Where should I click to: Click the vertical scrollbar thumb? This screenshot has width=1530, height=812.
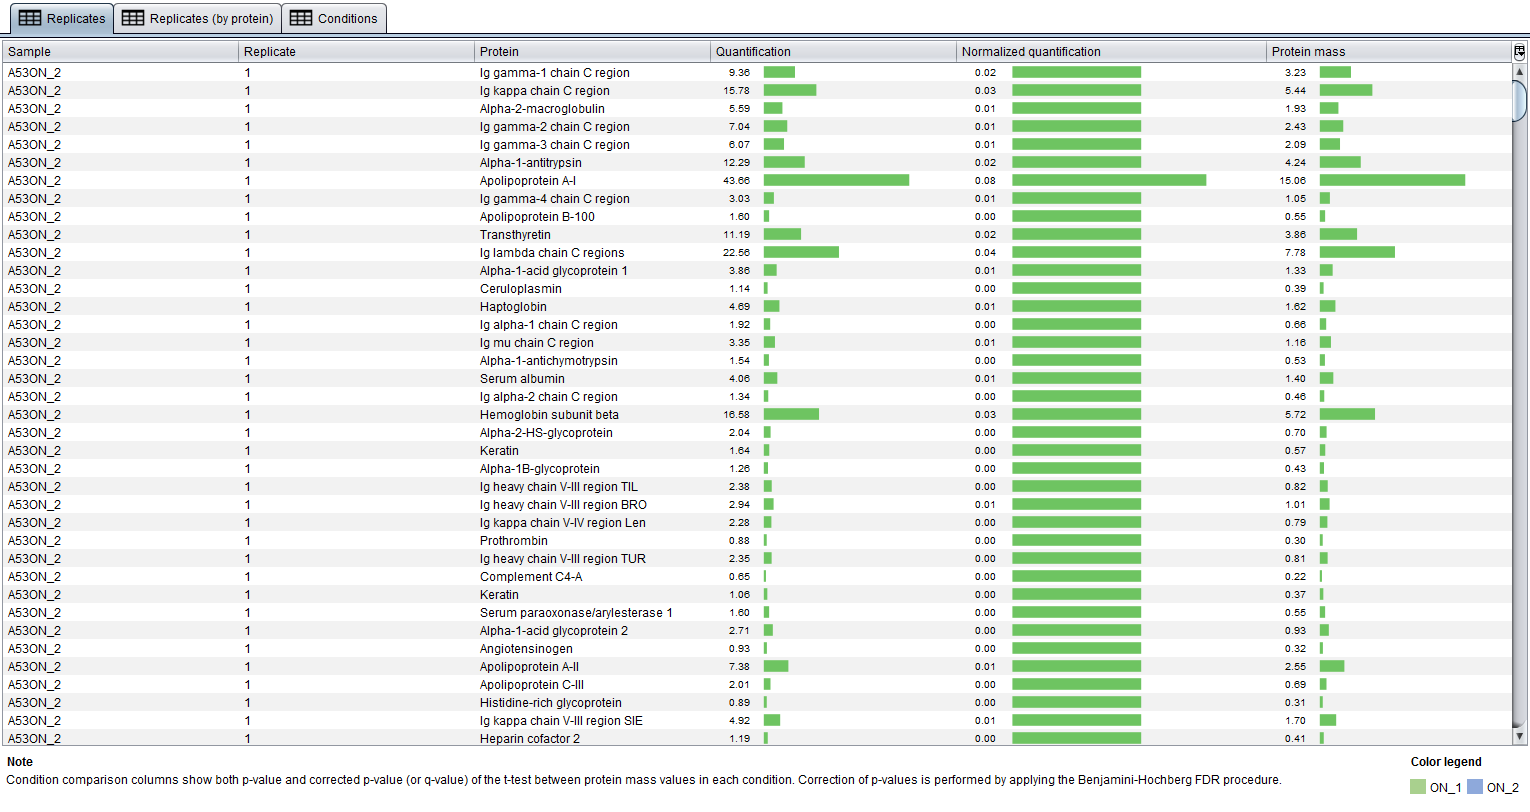click(1520, 100)
